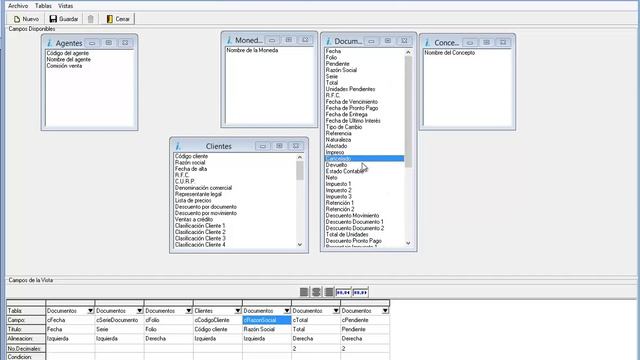Click the cSerieDocumento Campo cell

click(120, 320)
